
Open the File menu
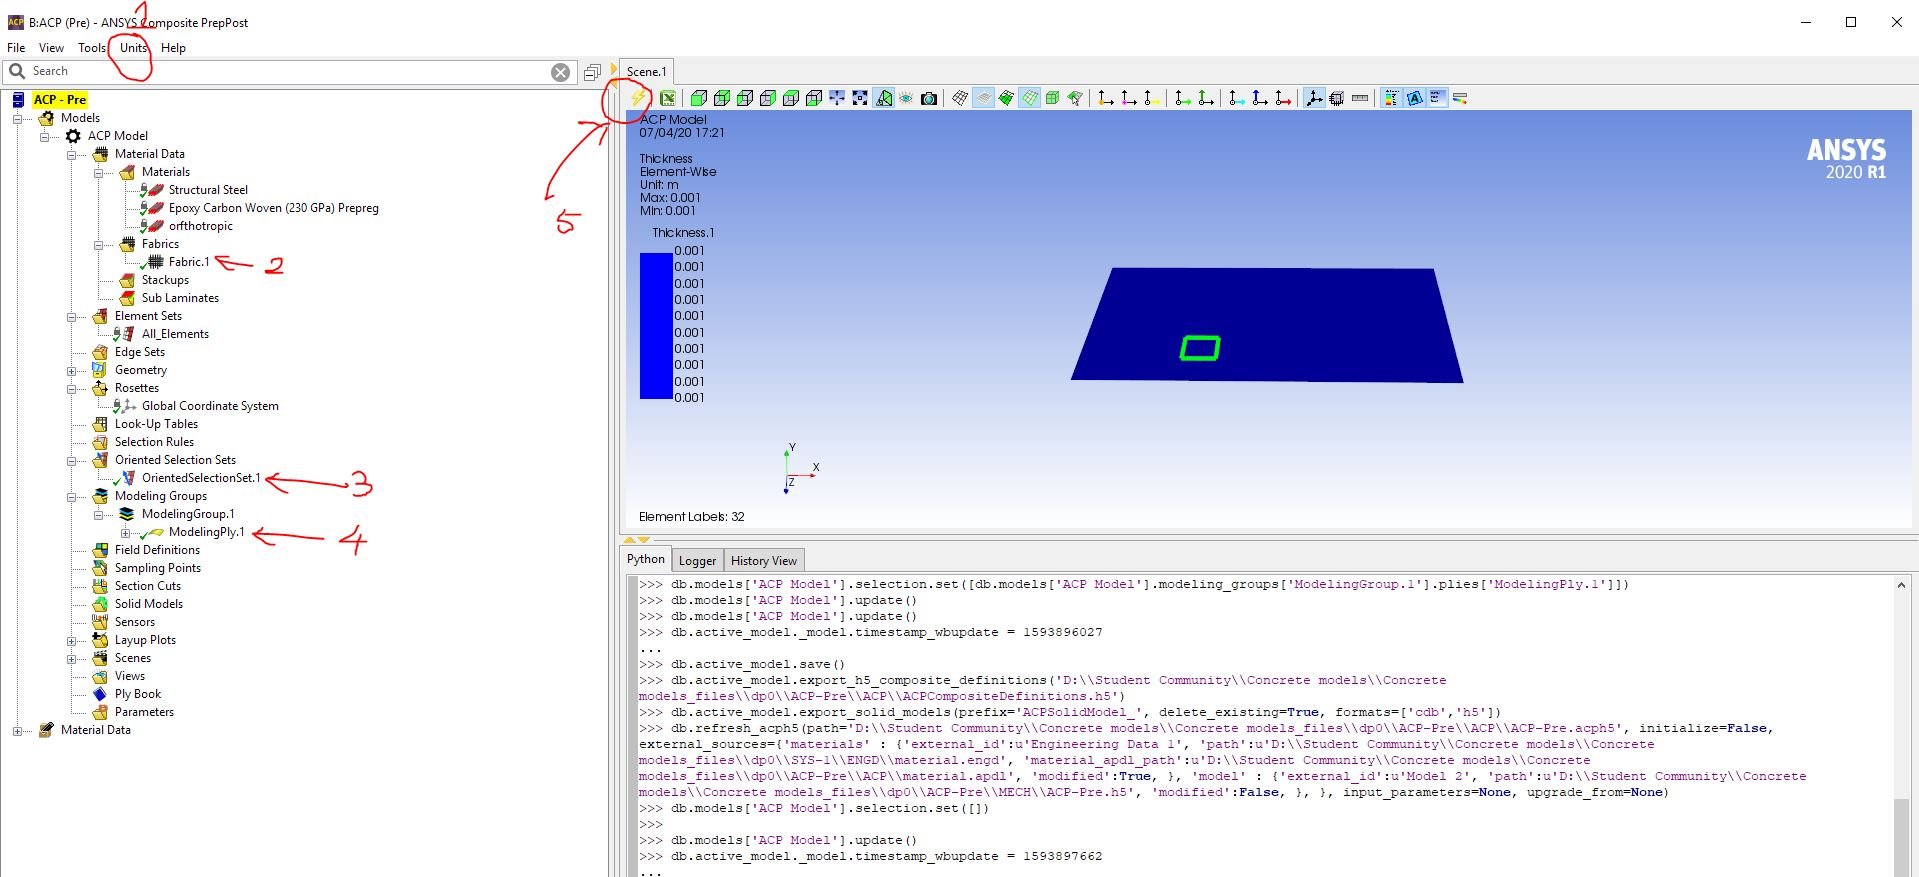[x=16, y=47]
